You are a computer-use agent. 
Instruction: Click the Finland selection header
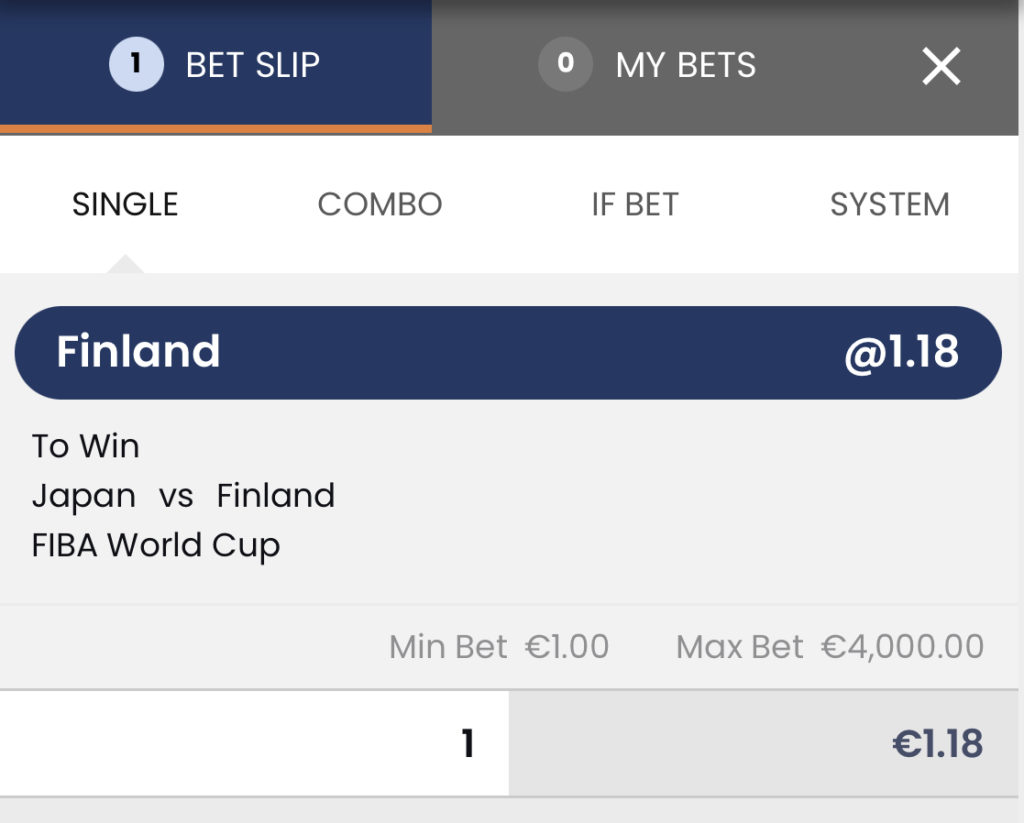coord(139,352)
